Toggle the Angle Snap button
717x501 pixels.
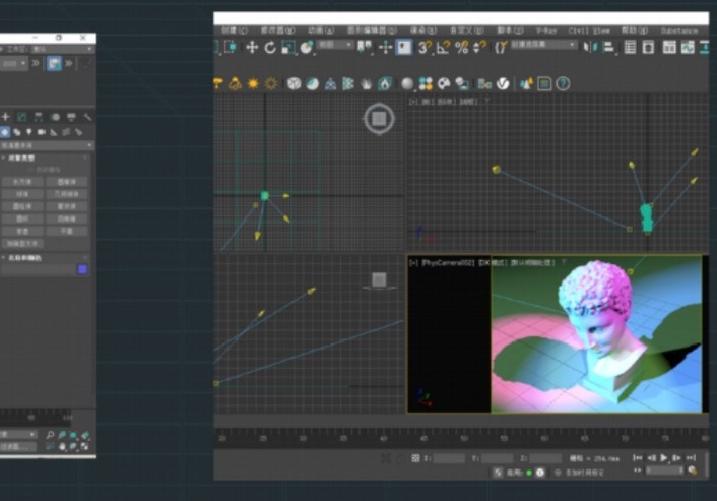443,48
